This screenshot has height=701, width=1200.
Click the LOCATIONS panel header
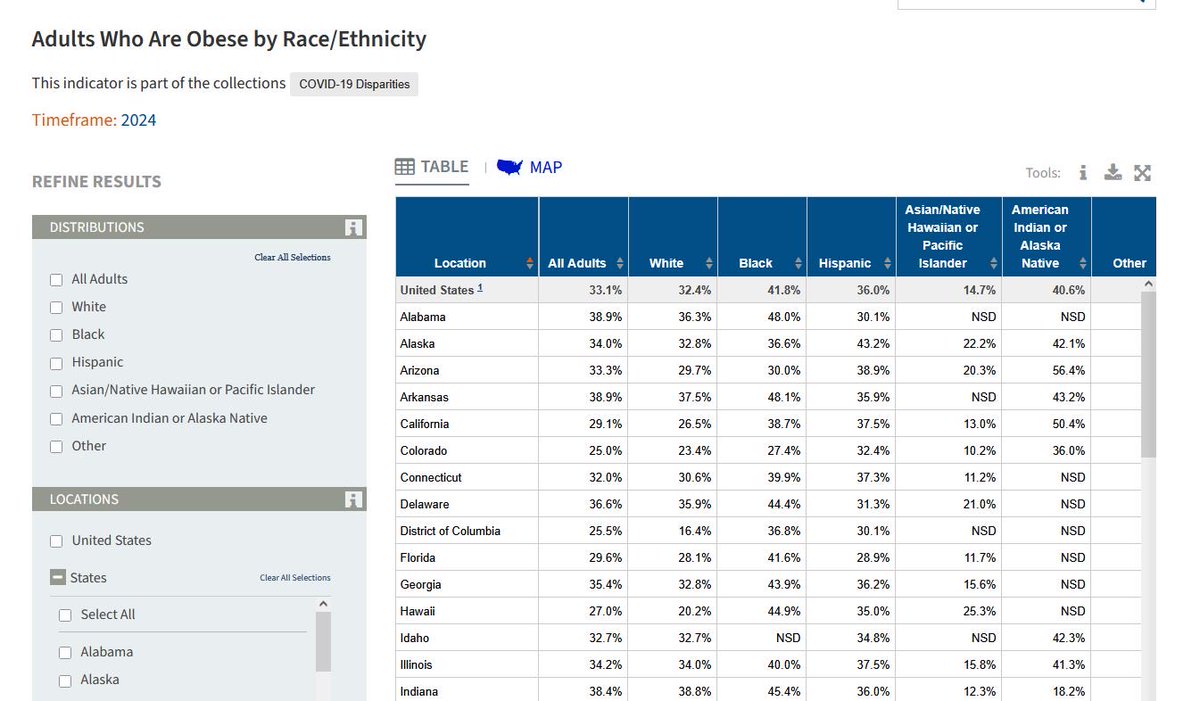click(x=199, y=499)
